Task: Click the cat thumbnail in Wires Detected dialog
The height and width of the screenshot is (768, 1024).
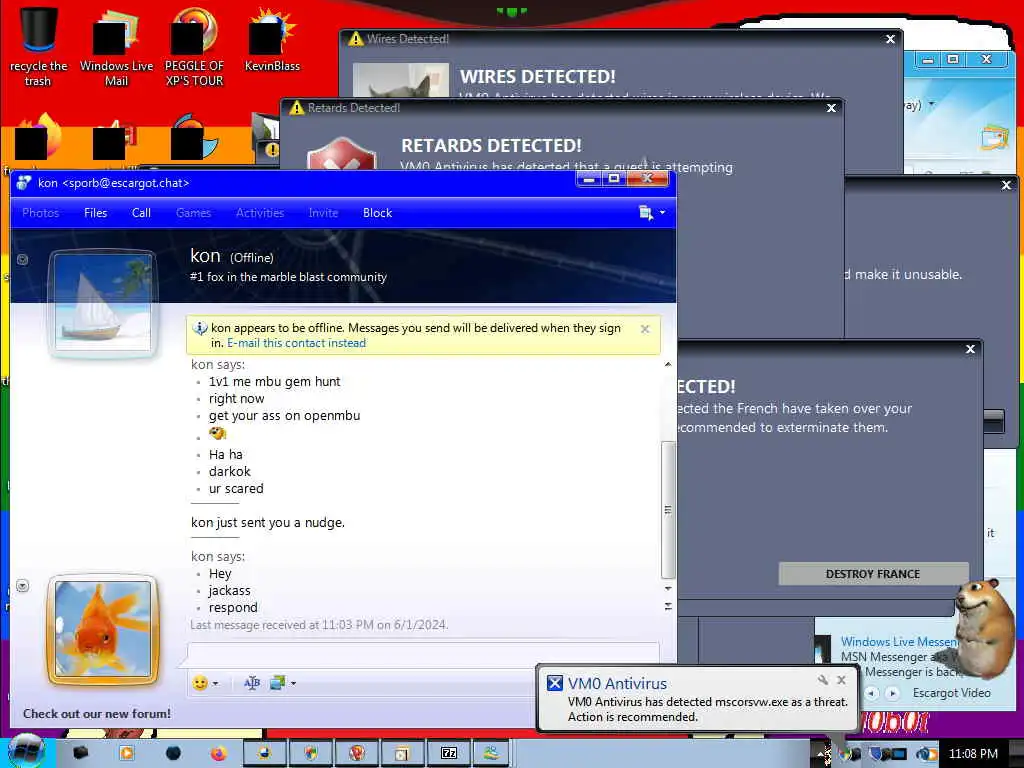Action: click(400, 80)
